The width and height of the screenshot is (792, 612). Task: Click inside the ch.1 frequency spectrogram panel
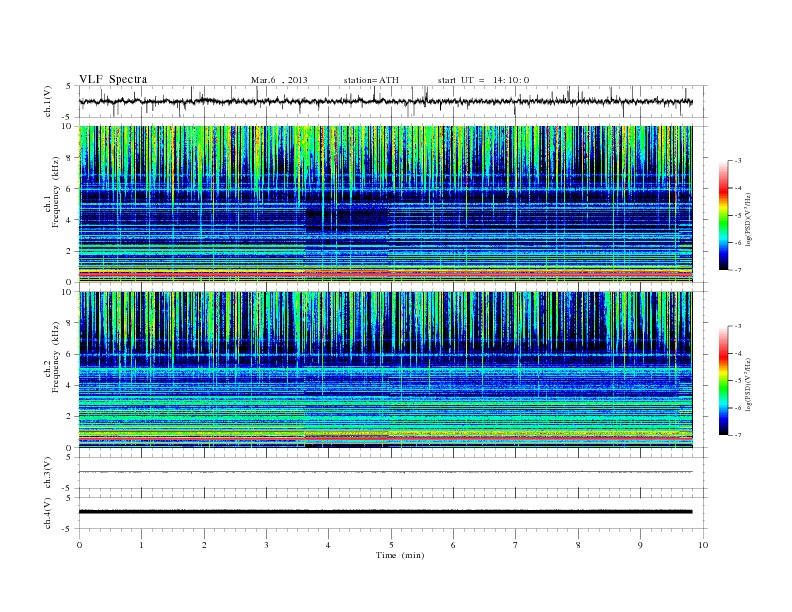pyautogui.click(x=386, y=204)
